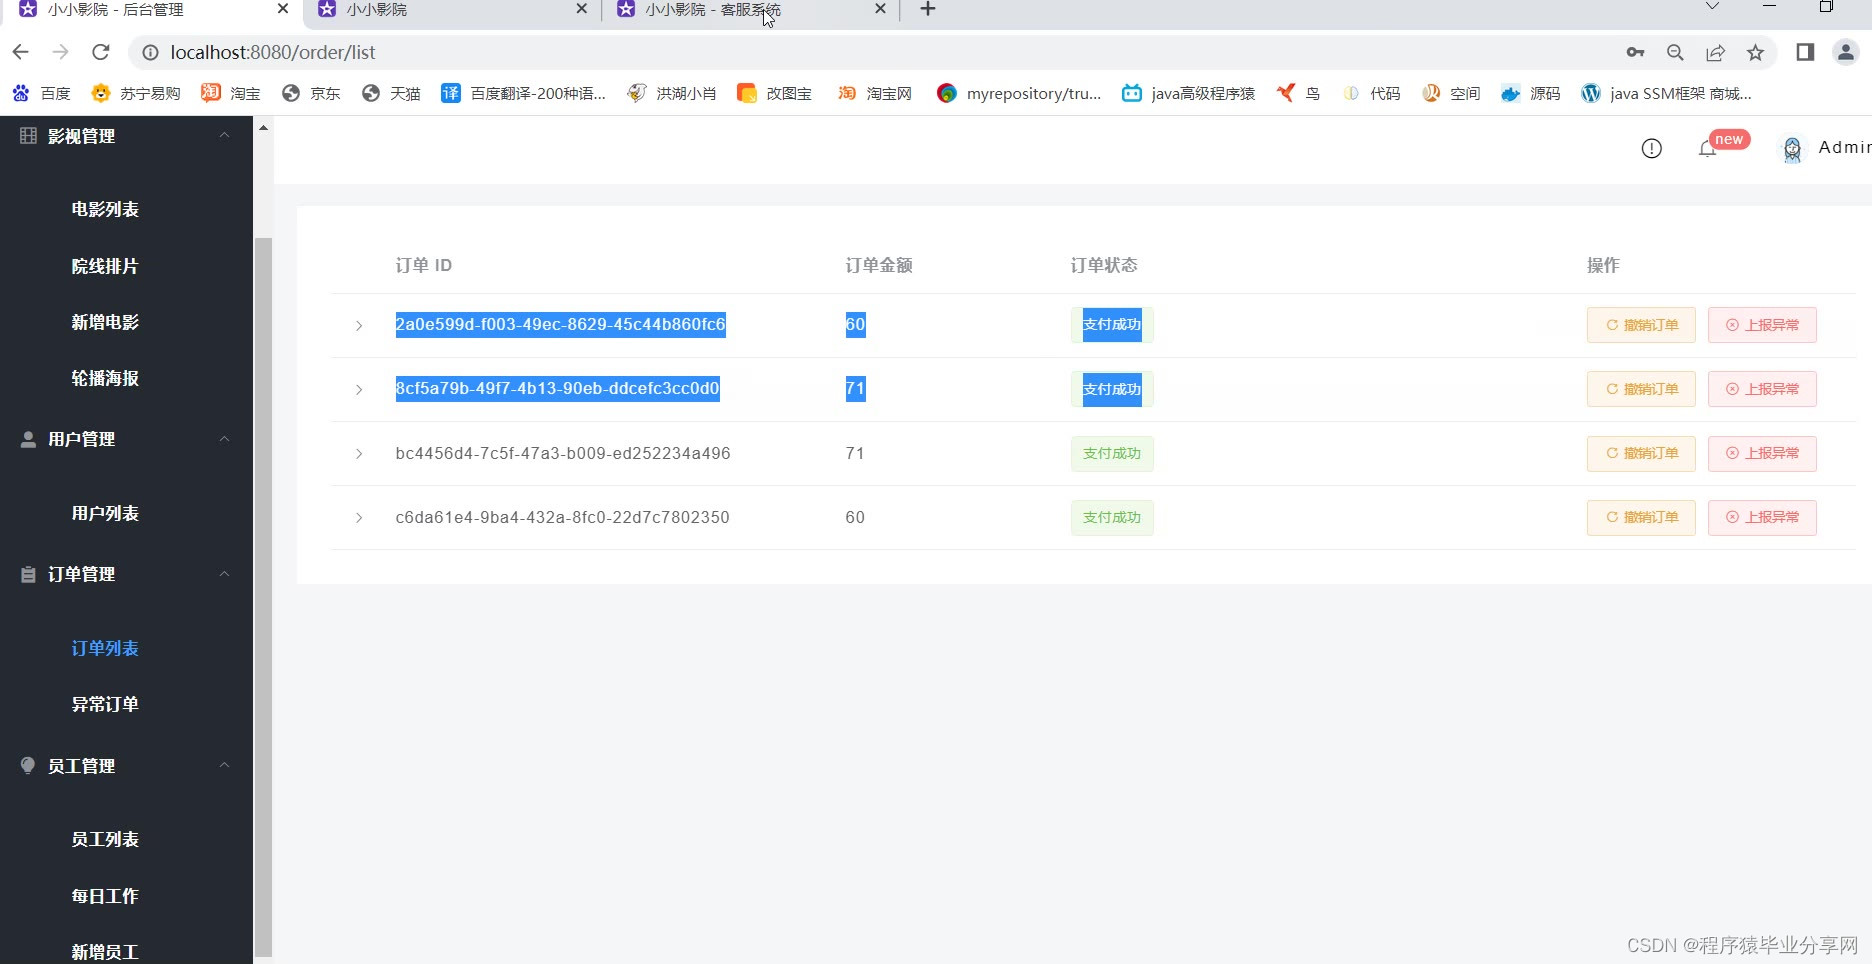The height and width of the screenshot is (964, 1872).
Task: Open 电影列表 in the sidebar
Action: click(x=105, y=209)
